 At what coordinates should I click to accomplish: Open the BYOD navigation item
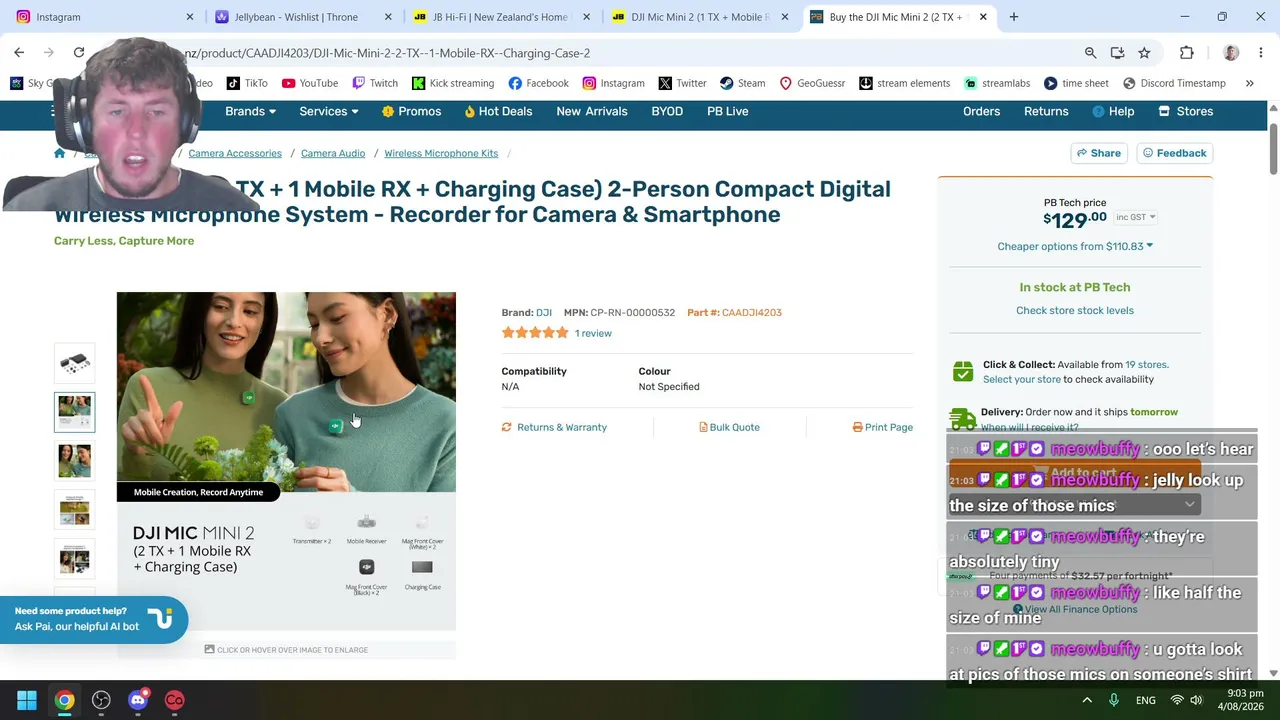667,111
